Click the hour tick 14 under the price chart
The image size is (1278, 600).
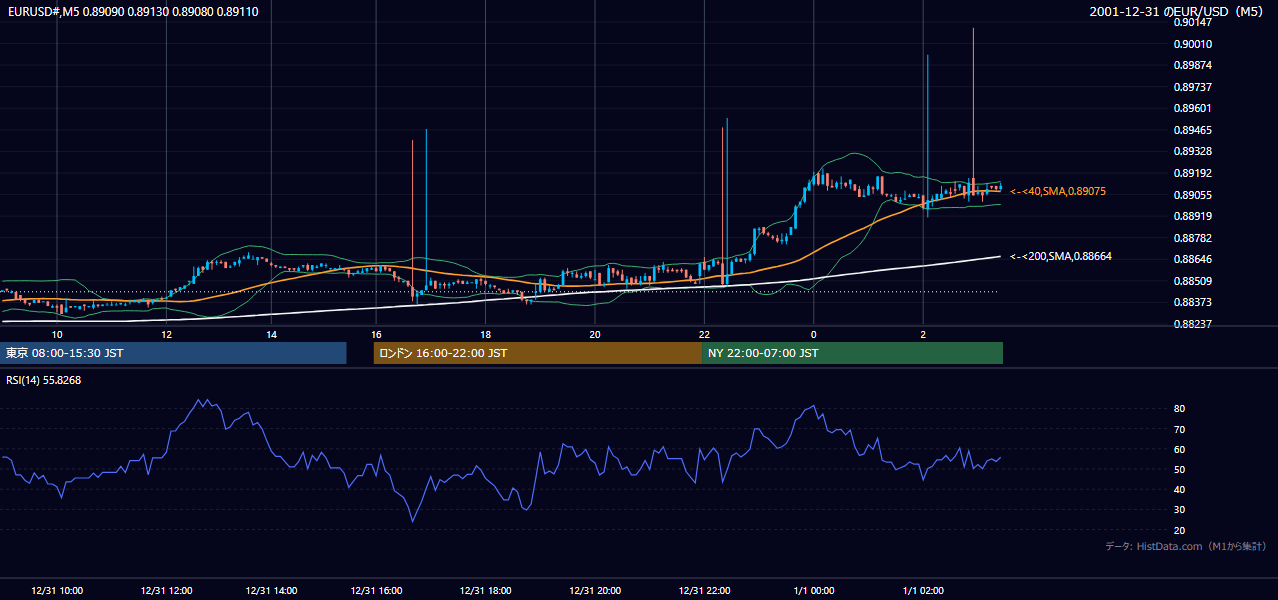271,334
